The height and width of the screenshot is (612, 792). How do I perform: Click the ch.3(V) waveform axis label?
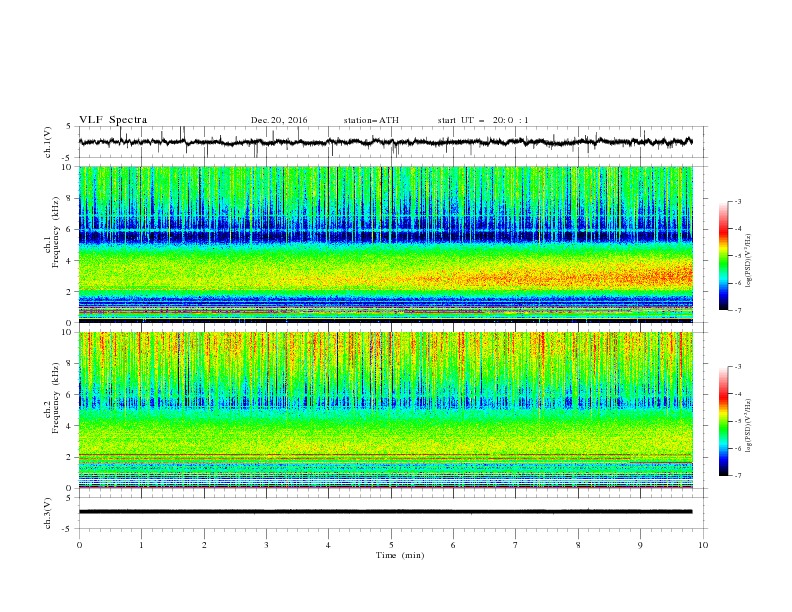[x=48, y=513]
